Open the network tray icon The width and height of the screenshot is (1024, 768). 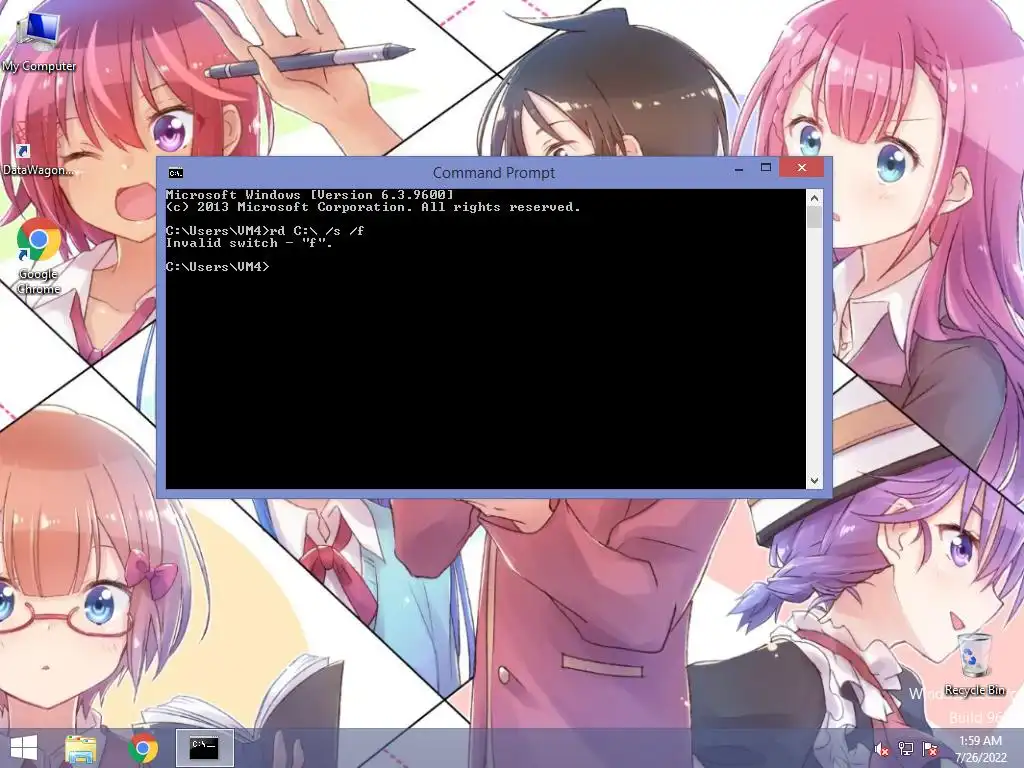906,749
